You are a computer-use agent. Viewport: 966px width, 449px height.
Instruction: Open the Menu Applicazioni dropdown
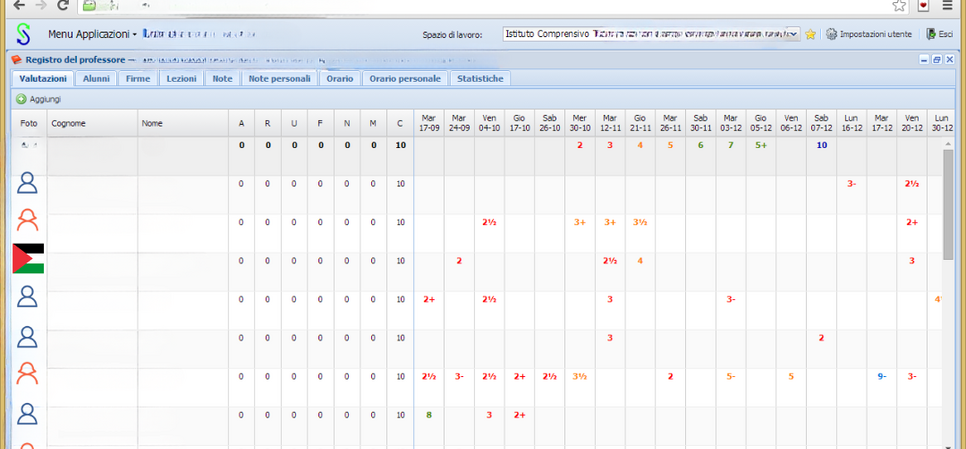pyautogui.click(x=92, y=34)
